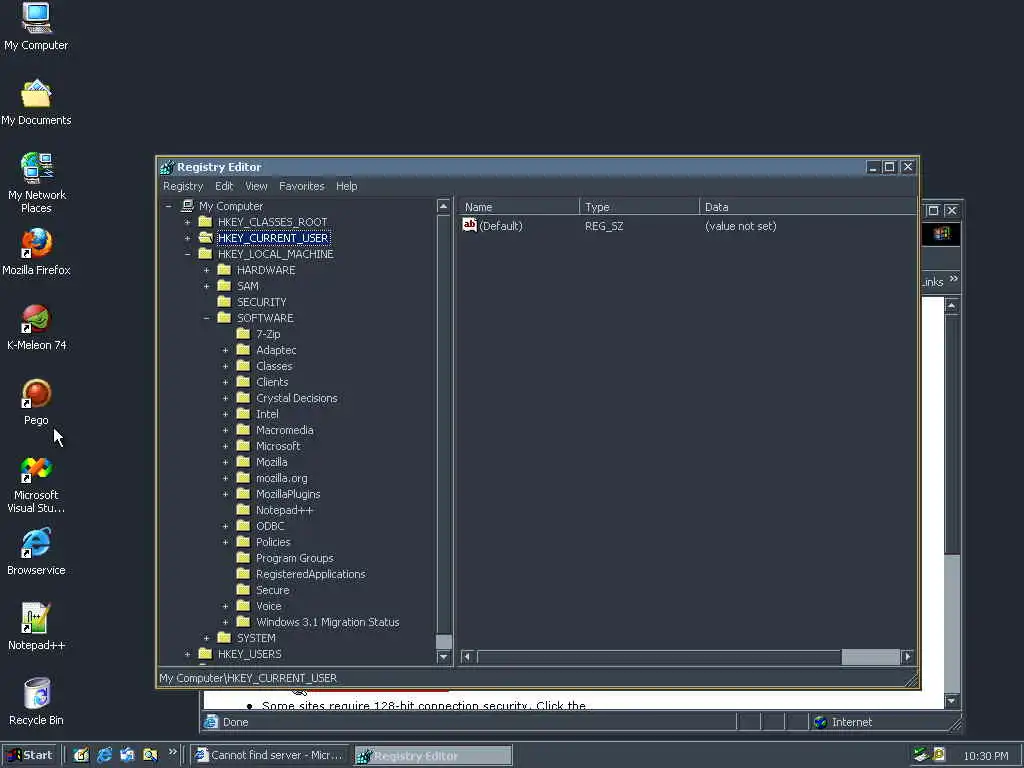Click the fourth quick launch search icon
Screen dimensions: 1024x768
(x=150, y=755)
